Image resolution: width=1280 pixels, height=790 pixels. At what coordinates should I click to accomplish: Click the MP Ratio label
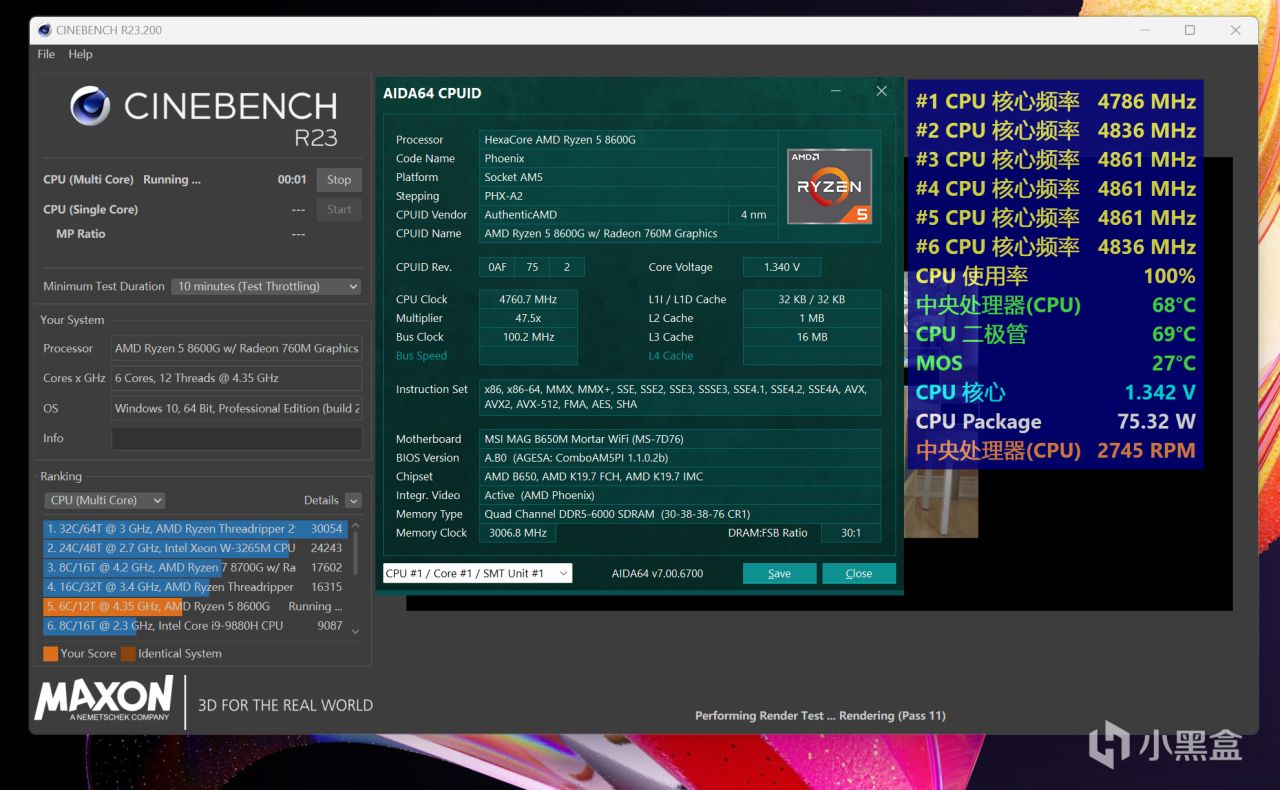click(81, 234)
